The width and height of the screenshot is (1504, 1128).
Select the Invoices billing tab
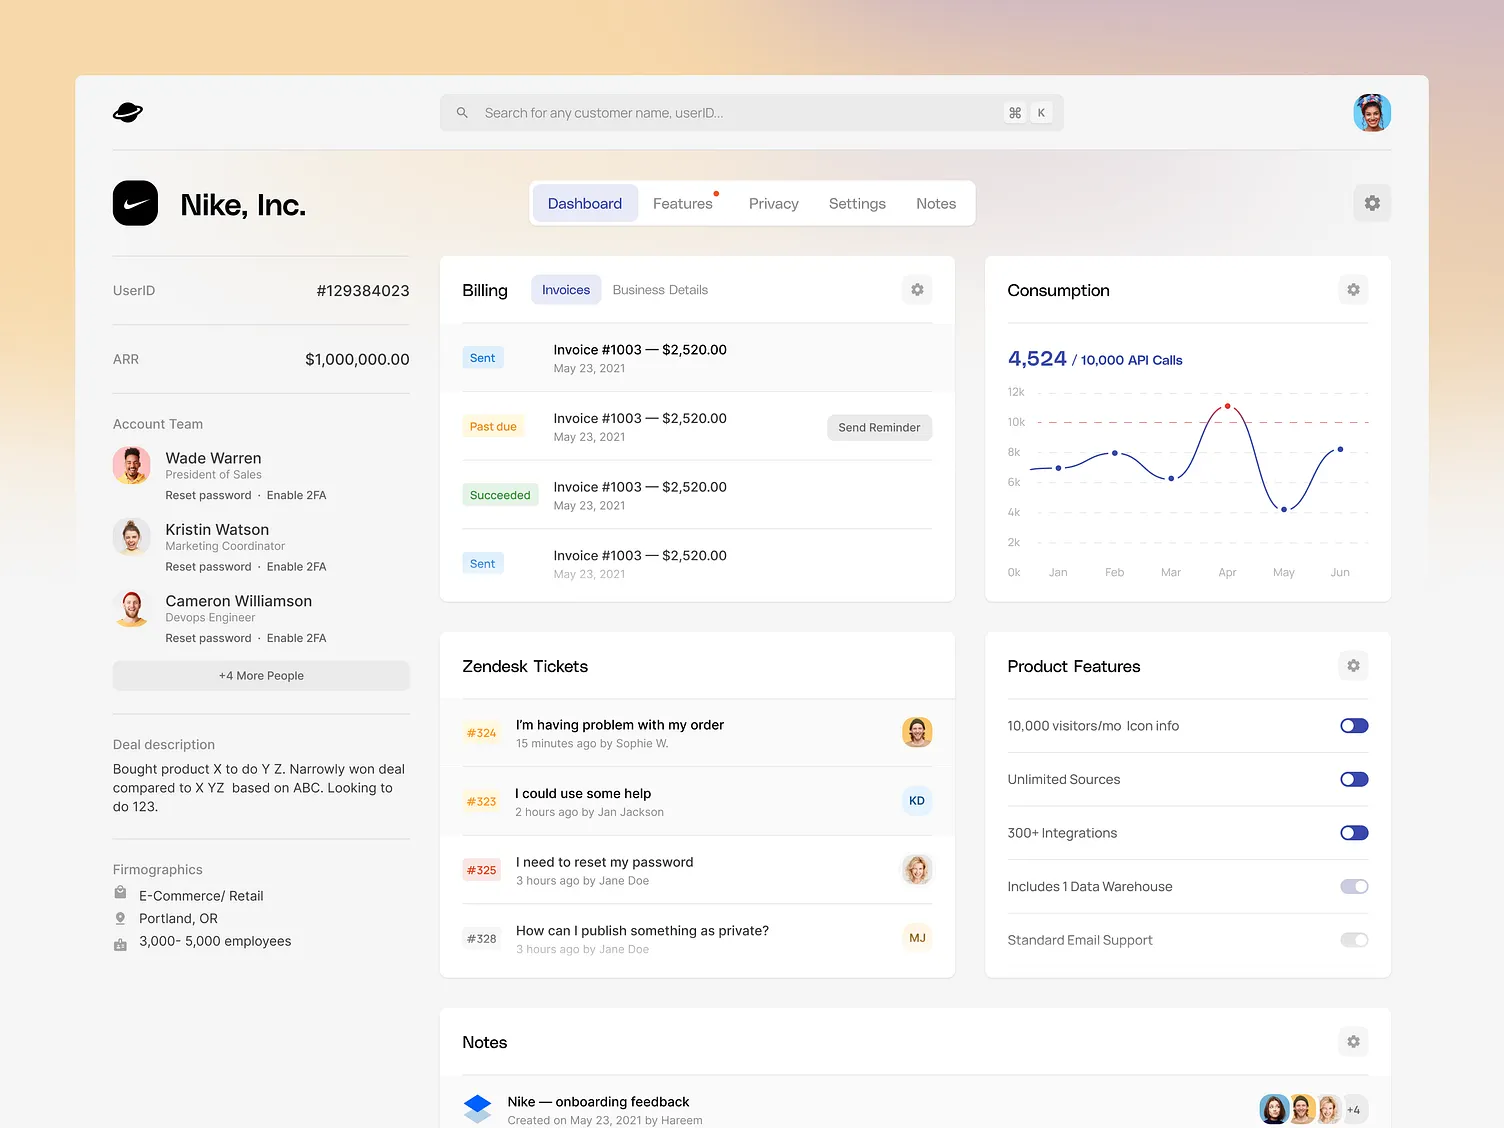pyautogui.click(x=566, y=290)
